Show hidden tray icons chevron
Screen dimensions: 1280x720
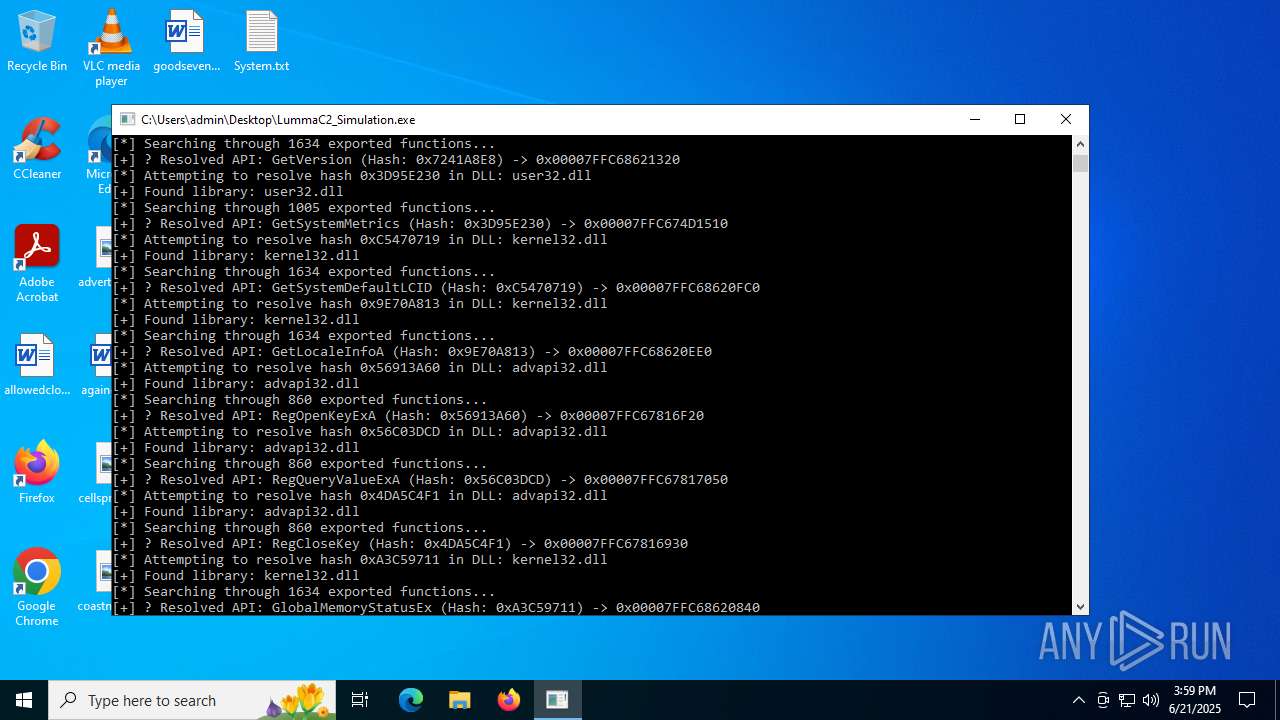coord(1078,700)
